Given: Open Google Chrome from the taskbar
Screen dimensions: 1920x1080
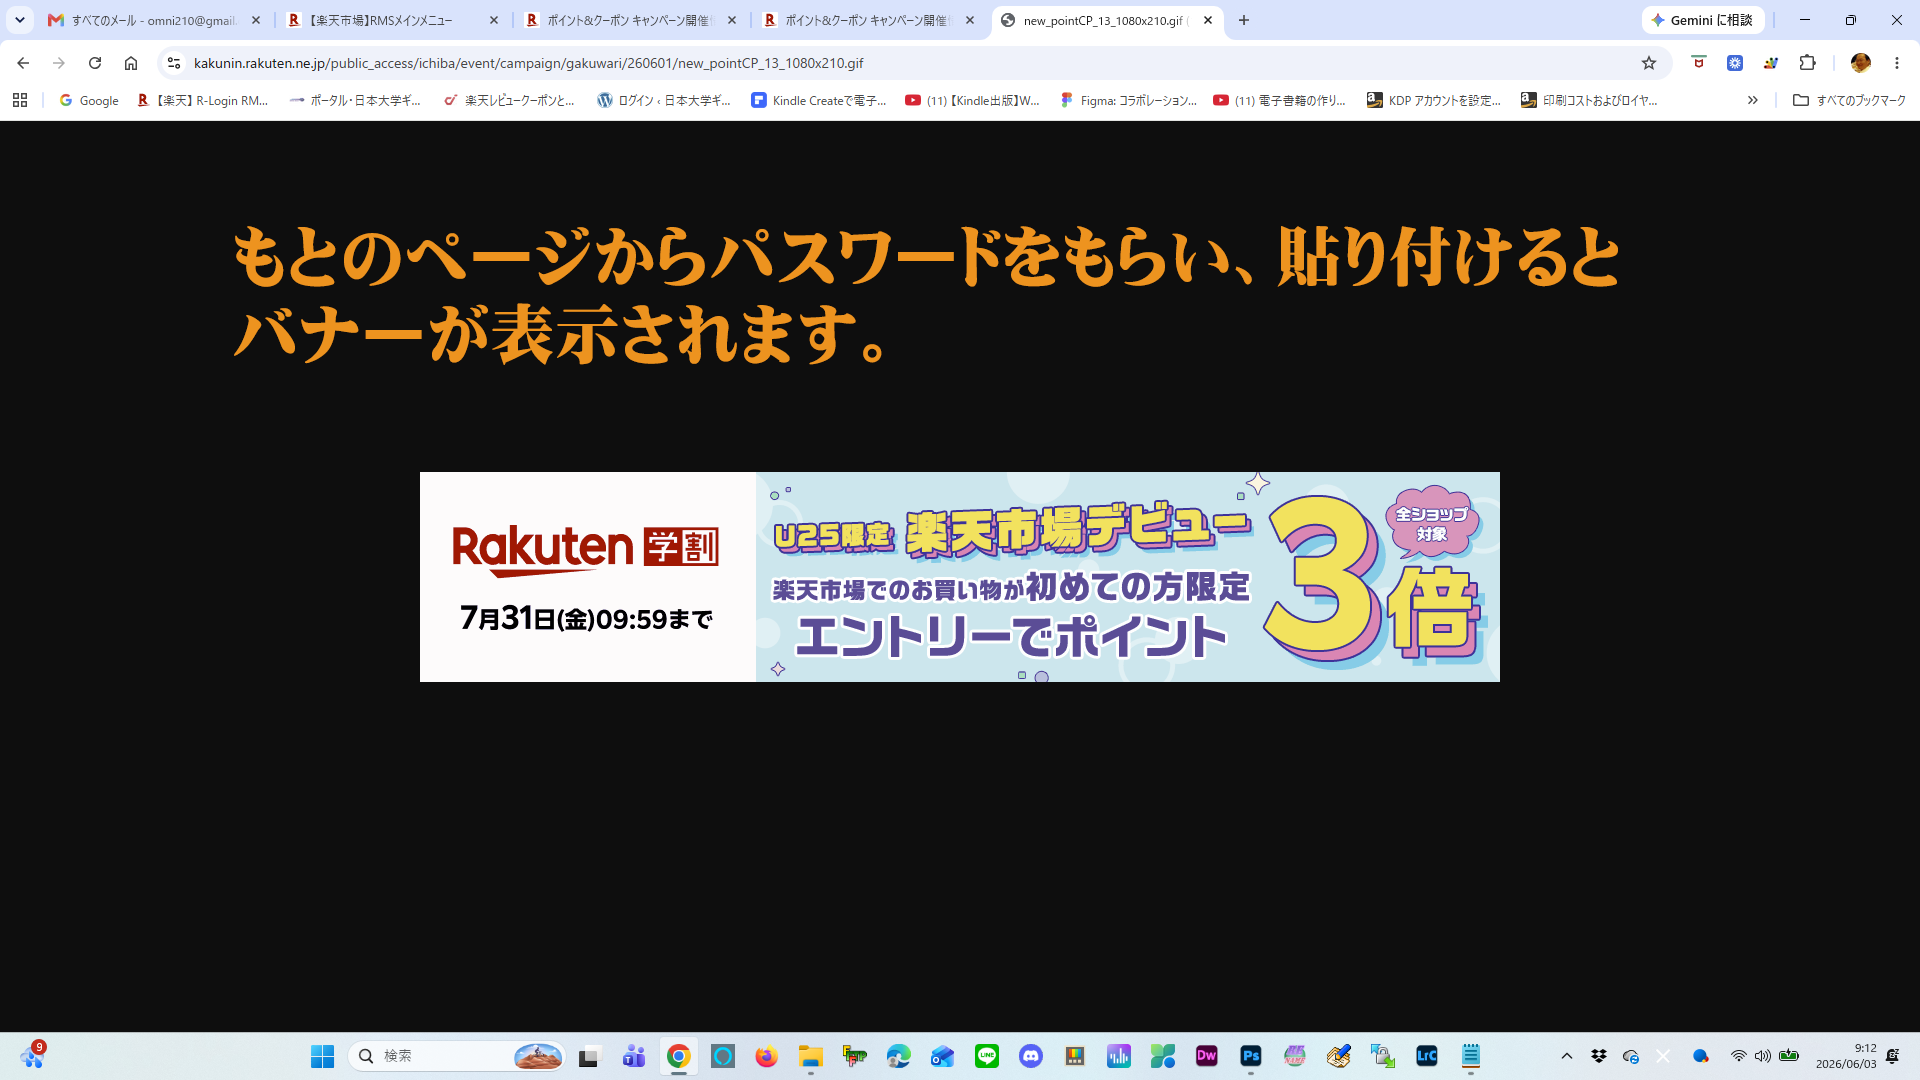Looking at the screenshot, I should pos(679,1056).
